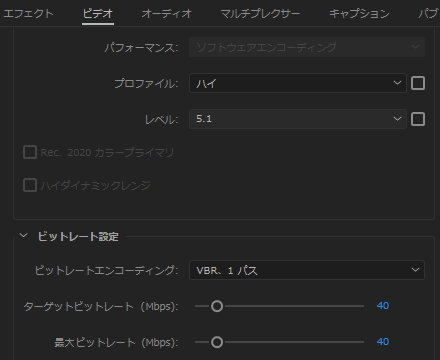
Task: Click the 最大ビットレート value 40
Action: tap(383, 342)
